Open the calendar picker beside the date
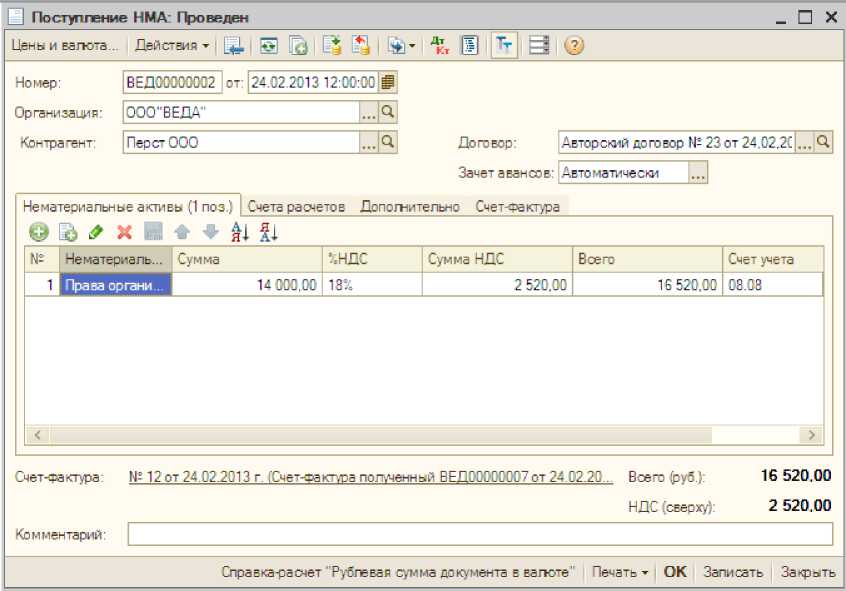The height and width of the screenshot is (591, 846). coord(388,82)
